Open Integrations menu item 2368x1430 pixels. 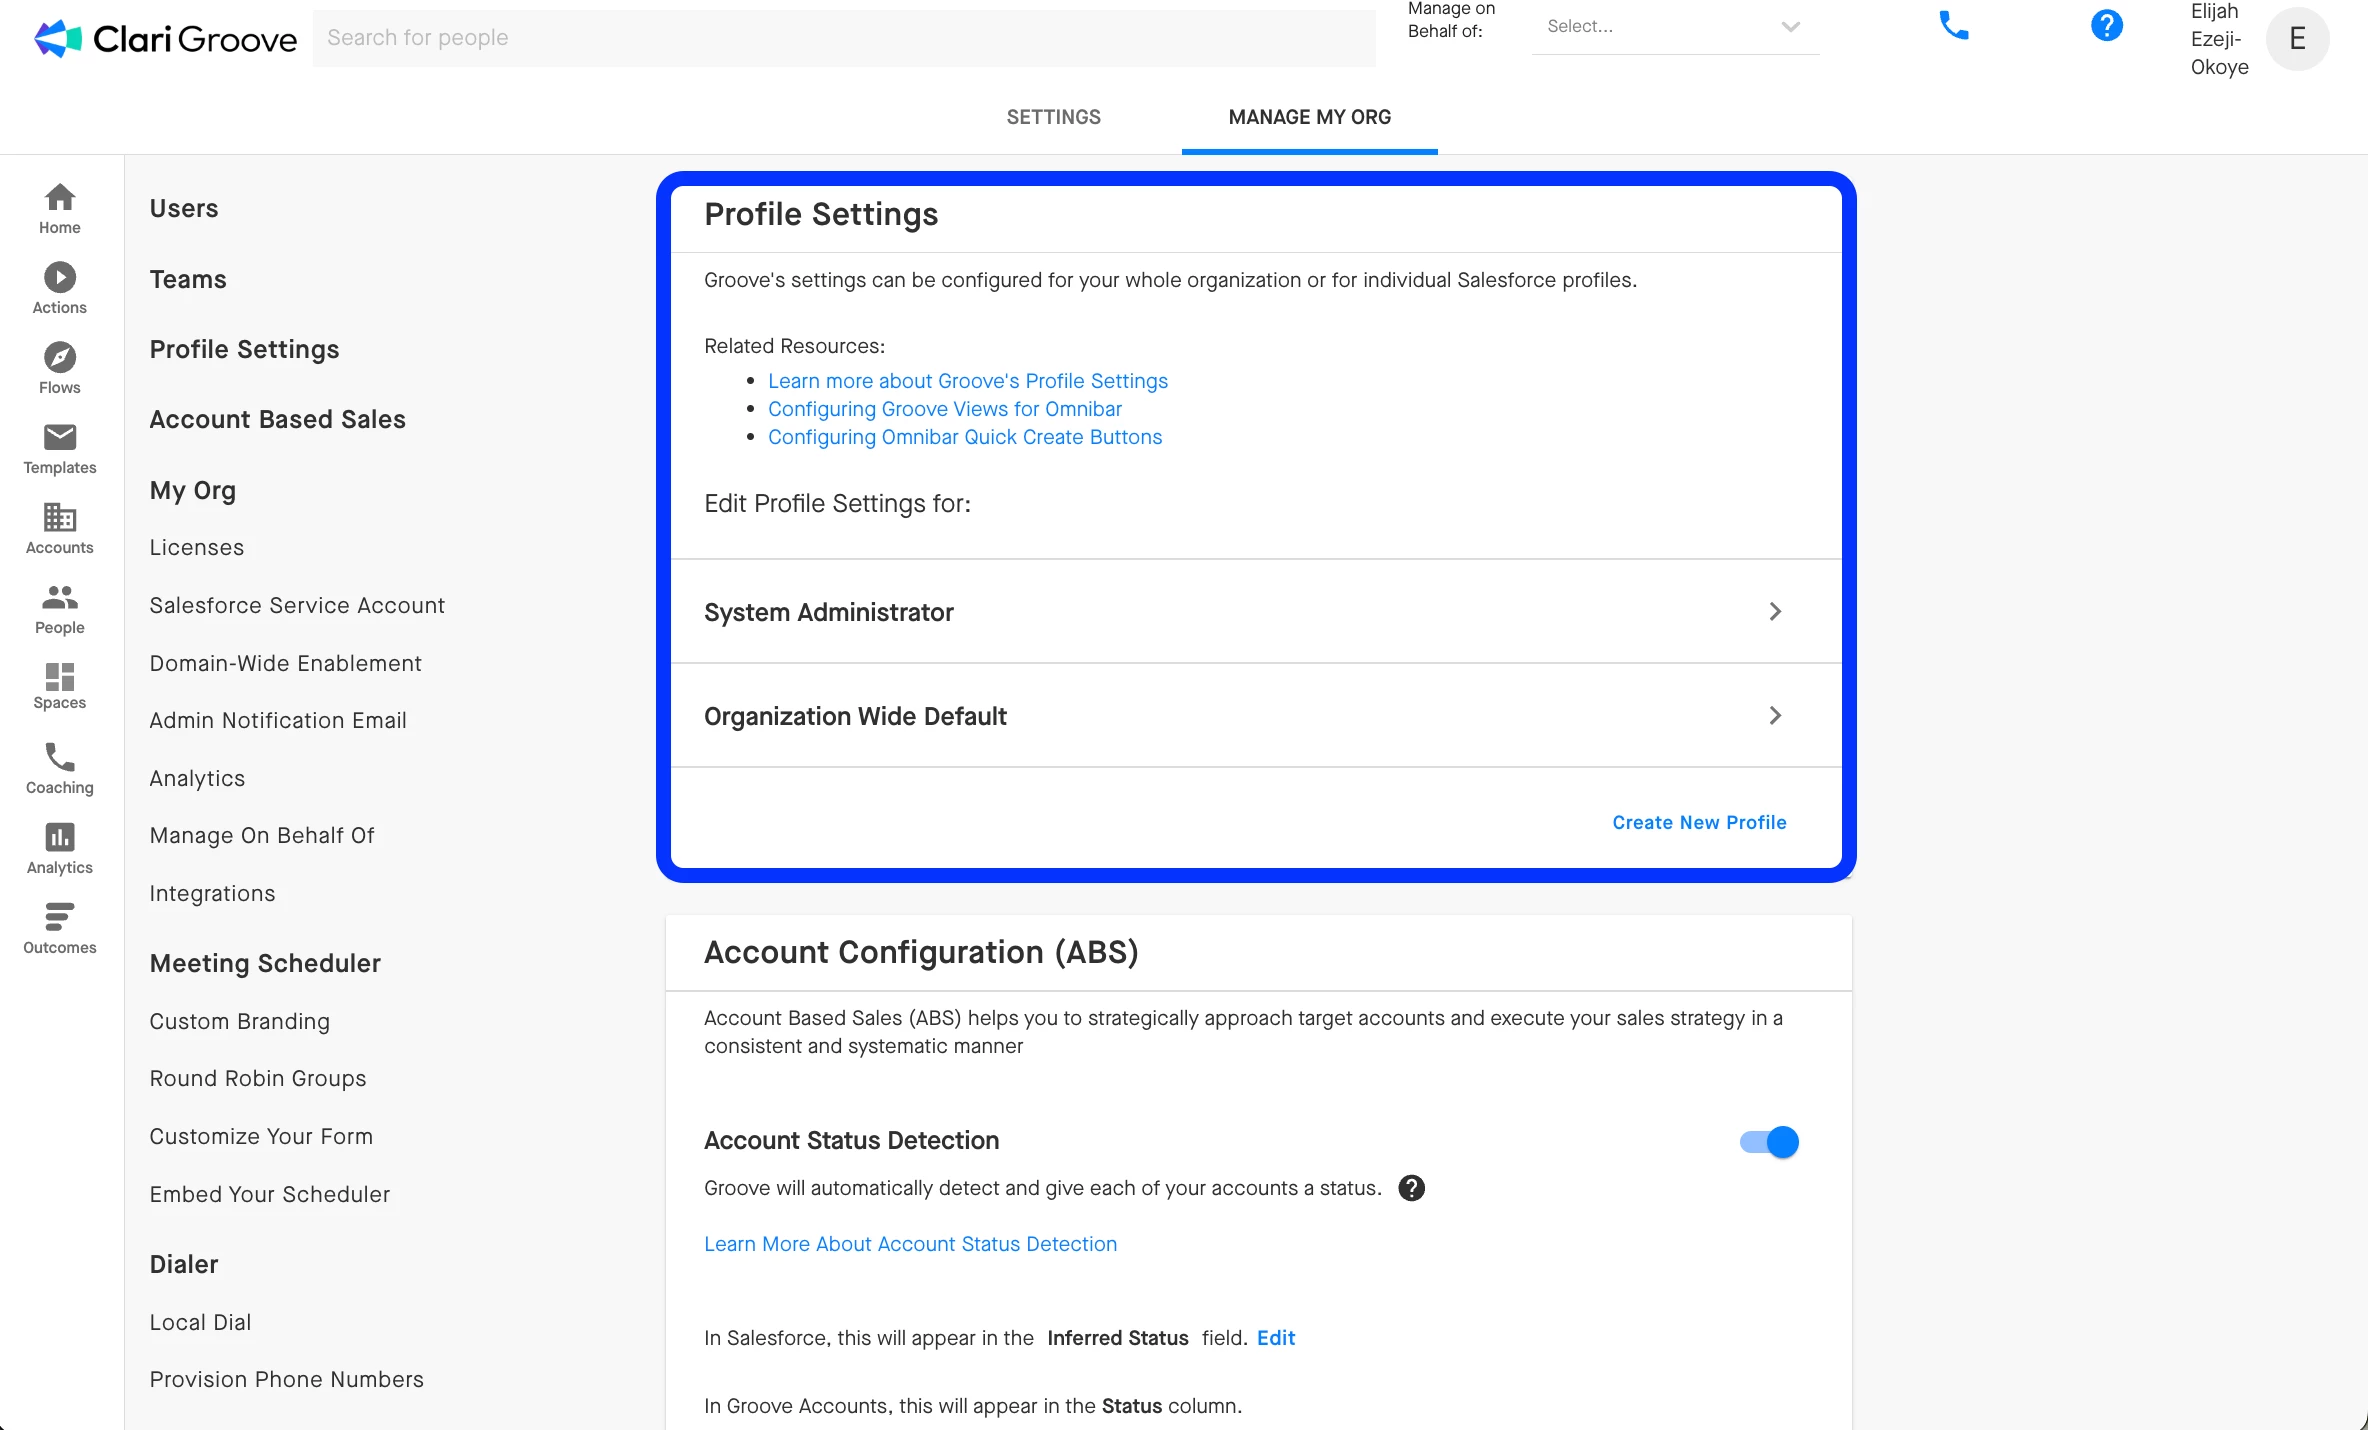pos(212,893)
